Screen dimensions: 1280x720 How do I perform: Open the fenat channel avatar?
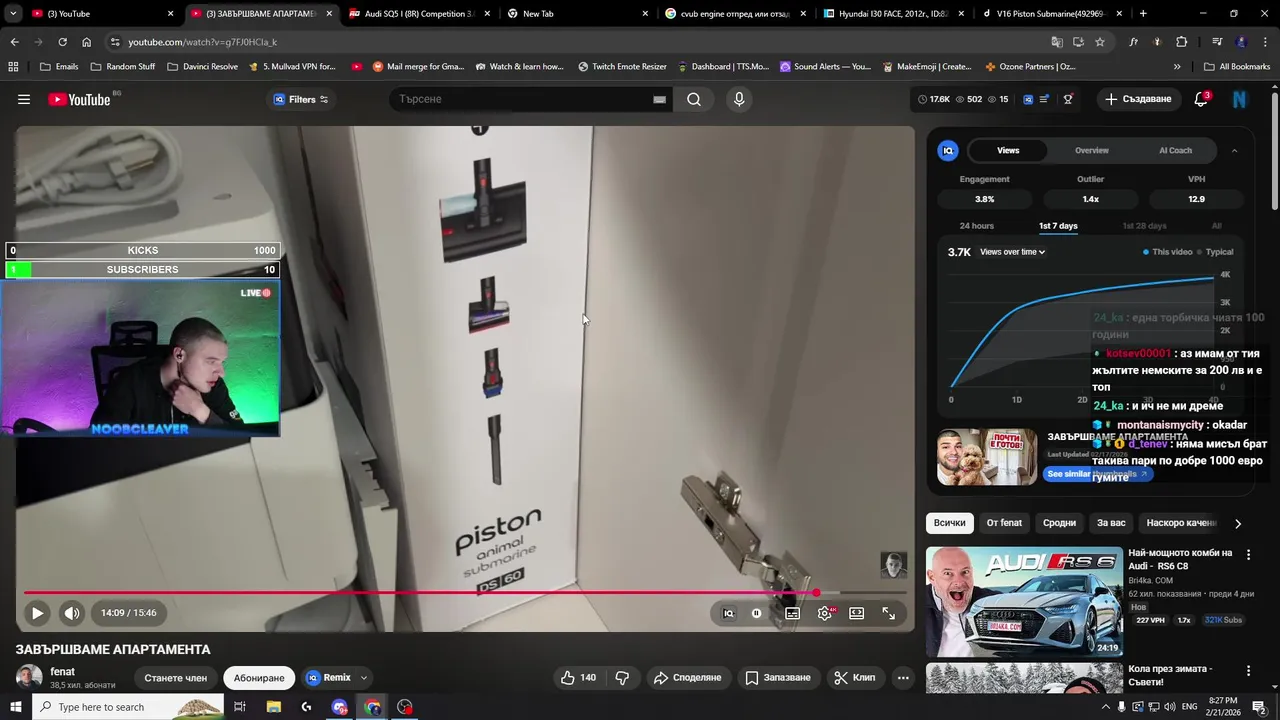tap(29, 677)
